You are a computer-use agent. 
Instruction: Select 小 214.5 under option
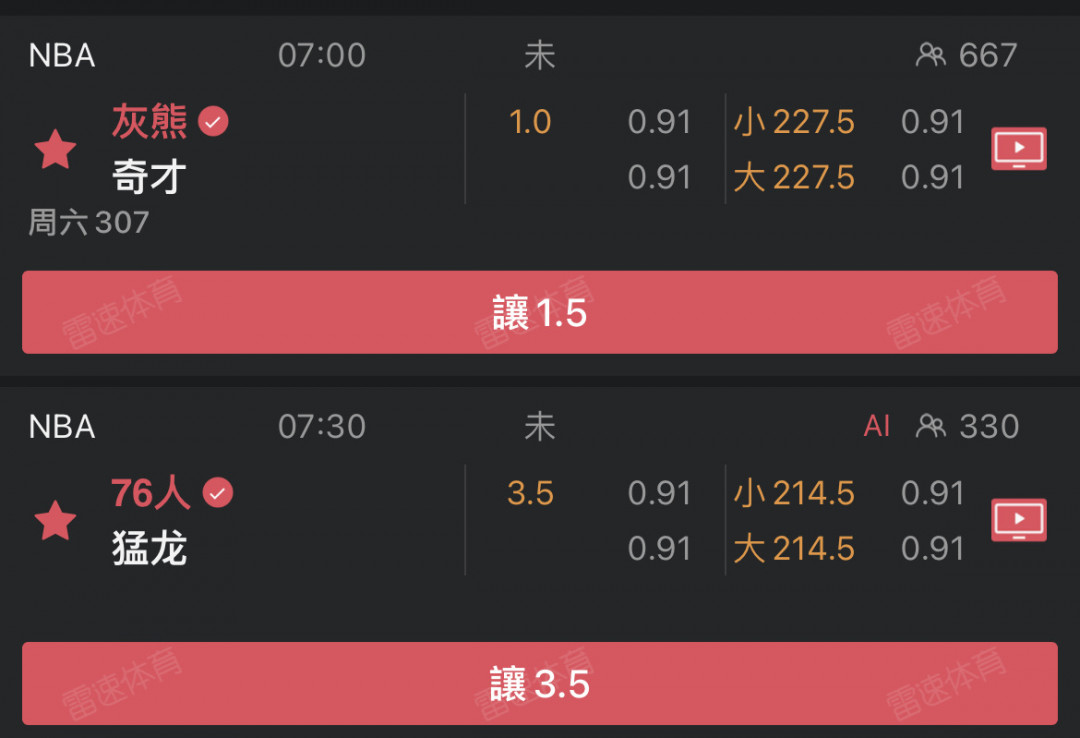pos(793,493)
